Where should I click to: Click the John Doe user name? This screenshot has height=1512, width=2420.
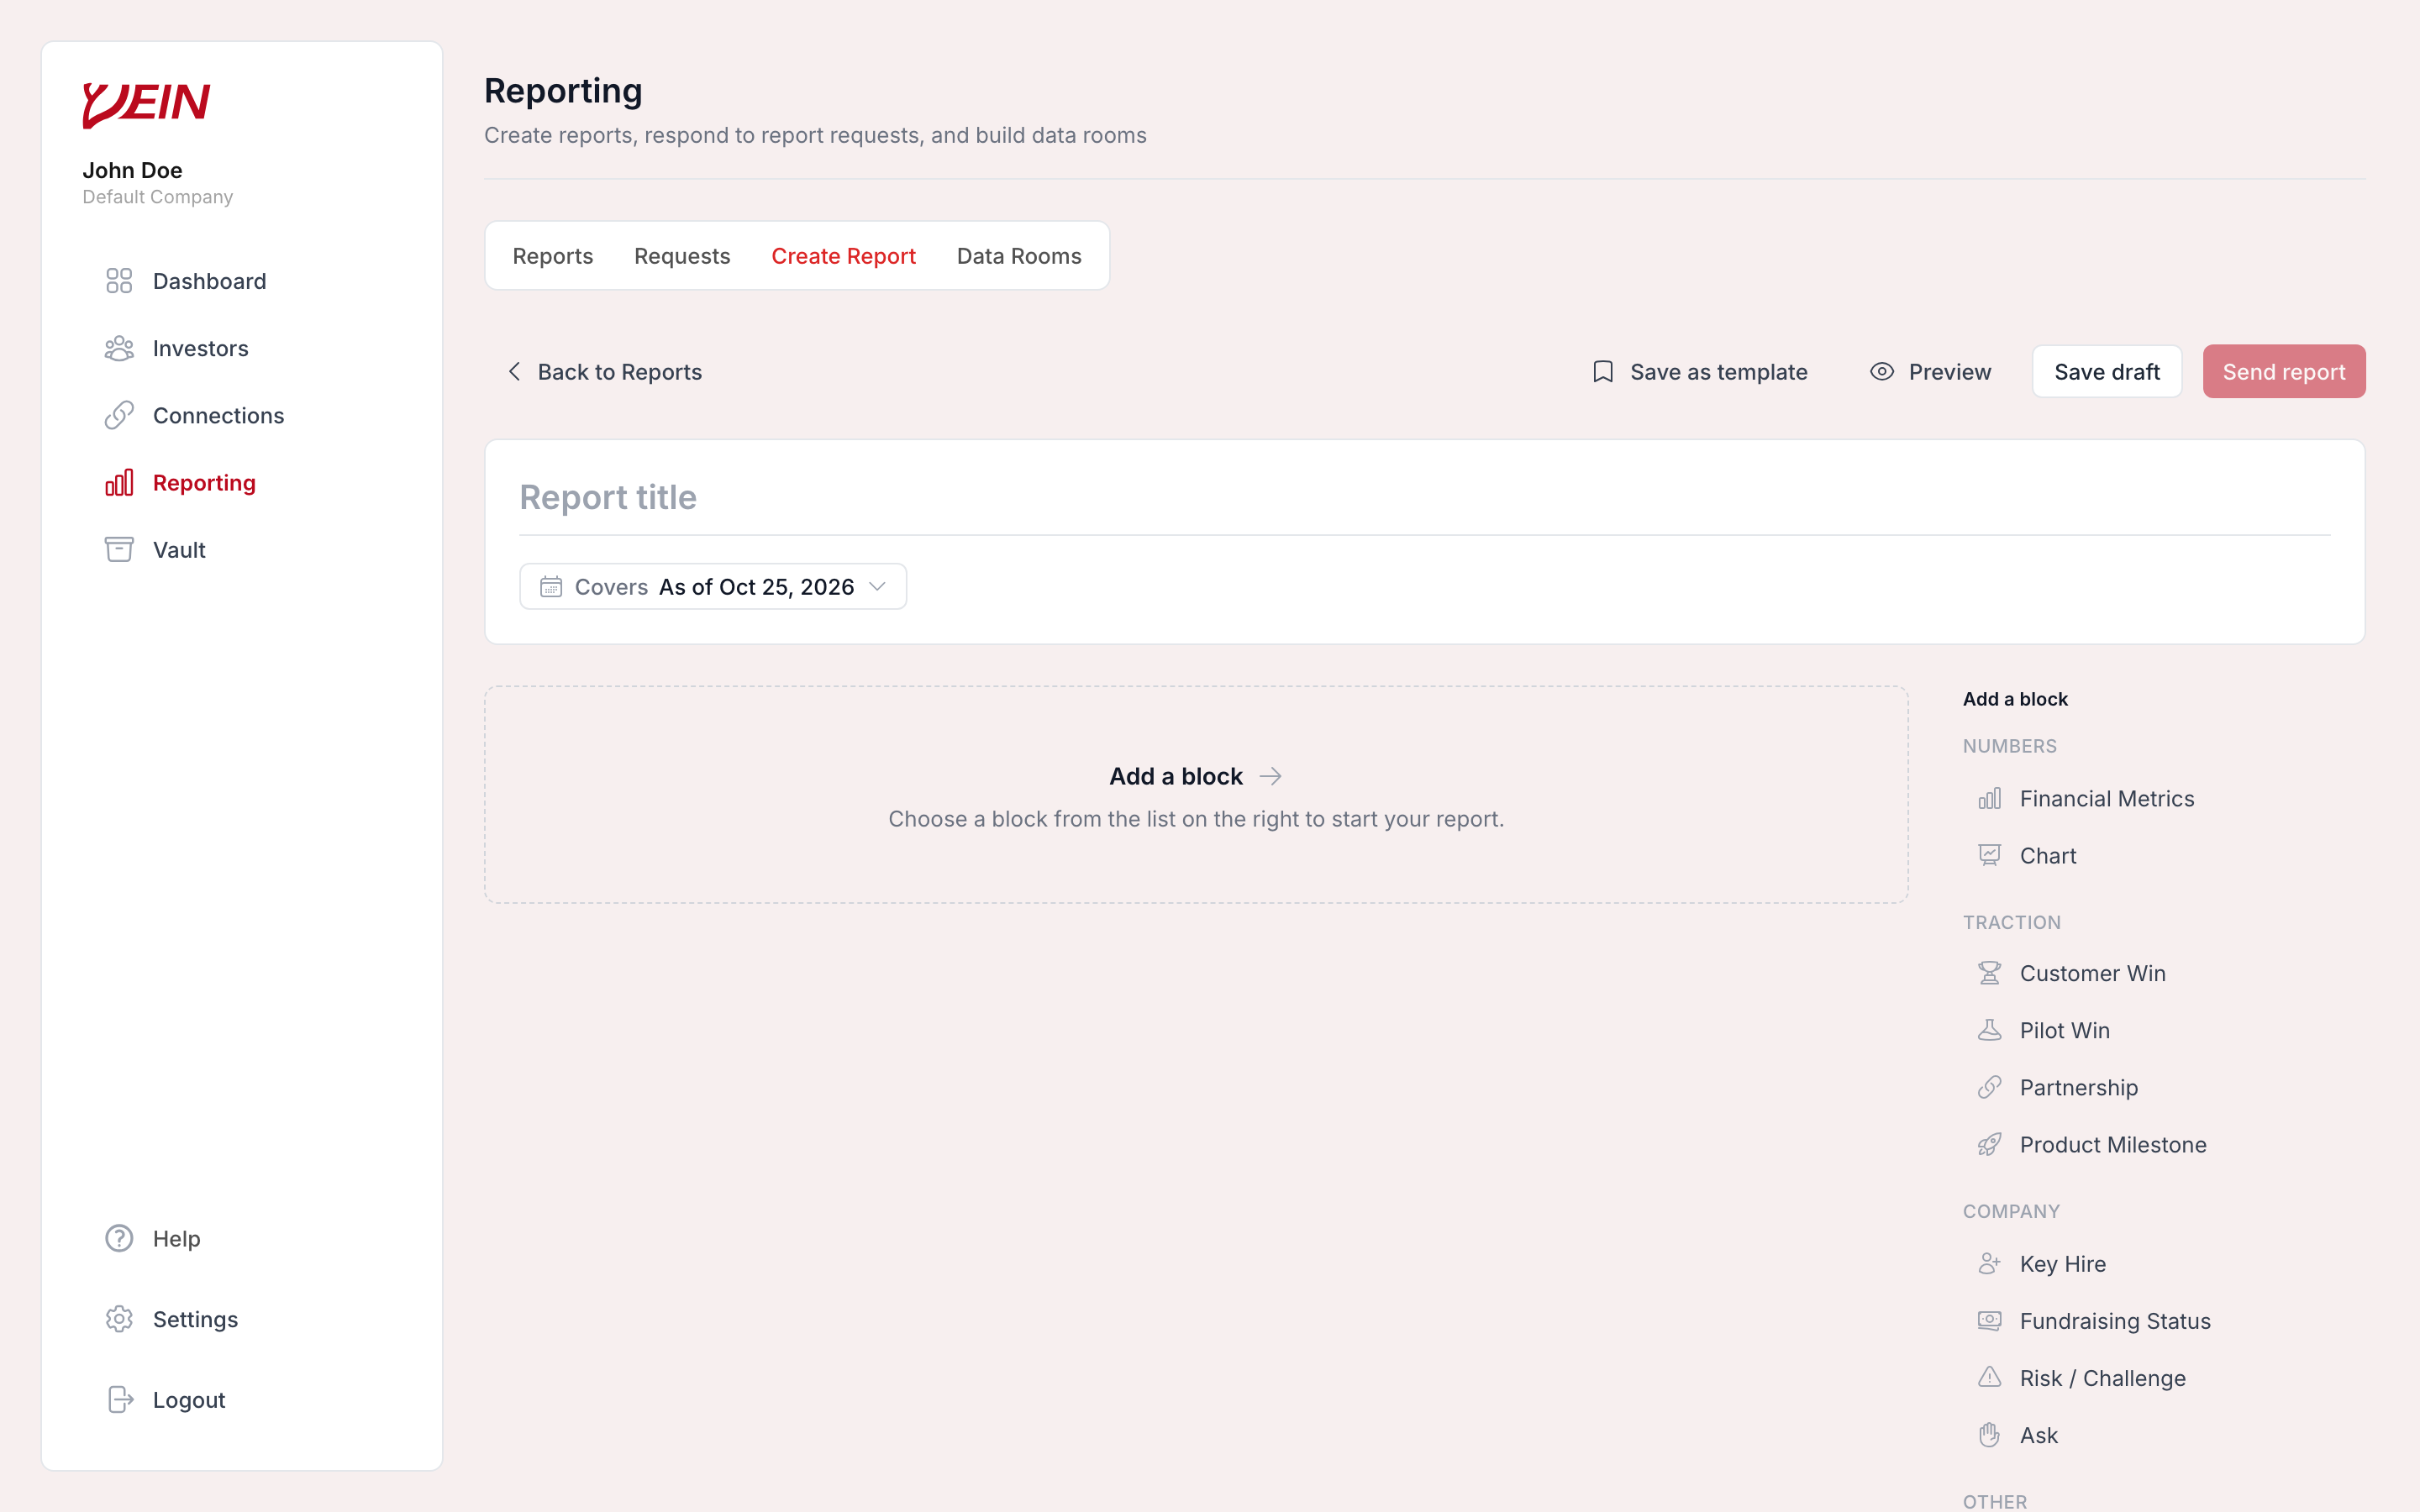point(132,170)
